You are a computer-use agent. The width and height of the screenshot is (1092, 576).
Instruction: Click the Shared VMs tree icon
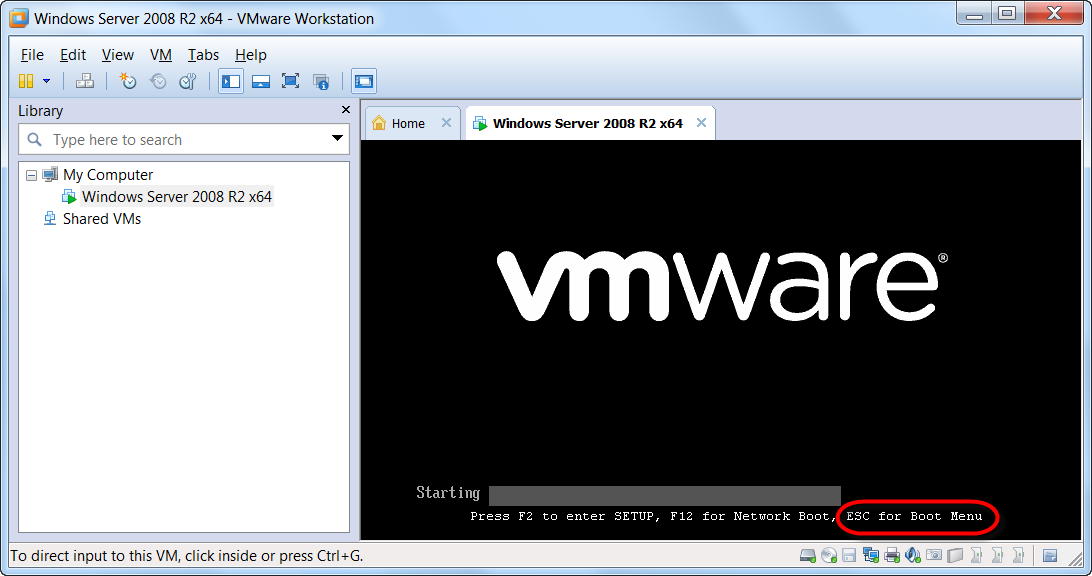point(49,219)
